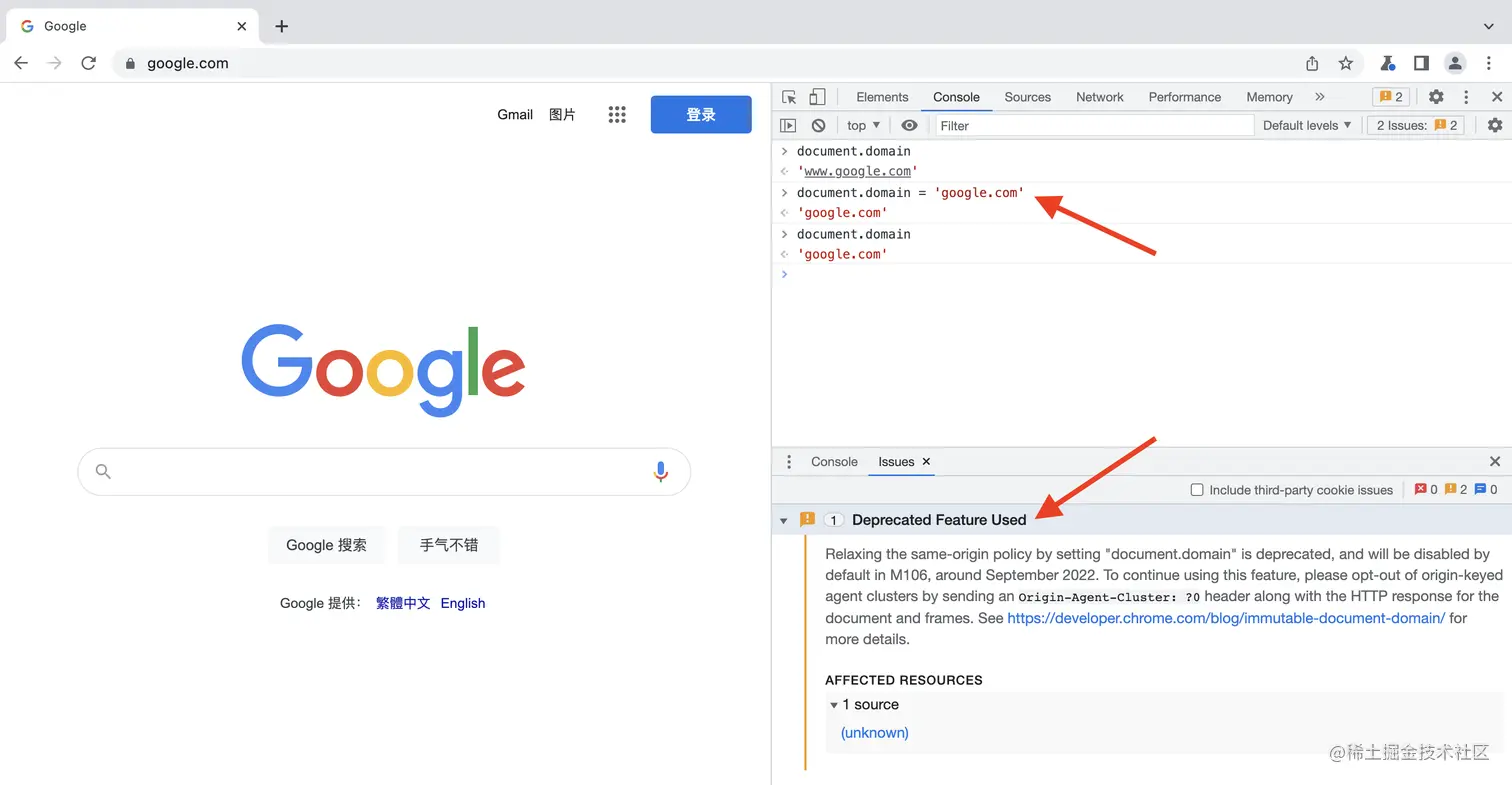This screenshot has height=785, width=1512.
Task: Open DevTools settings gear in tab bar
Action: coord(1436,97)
